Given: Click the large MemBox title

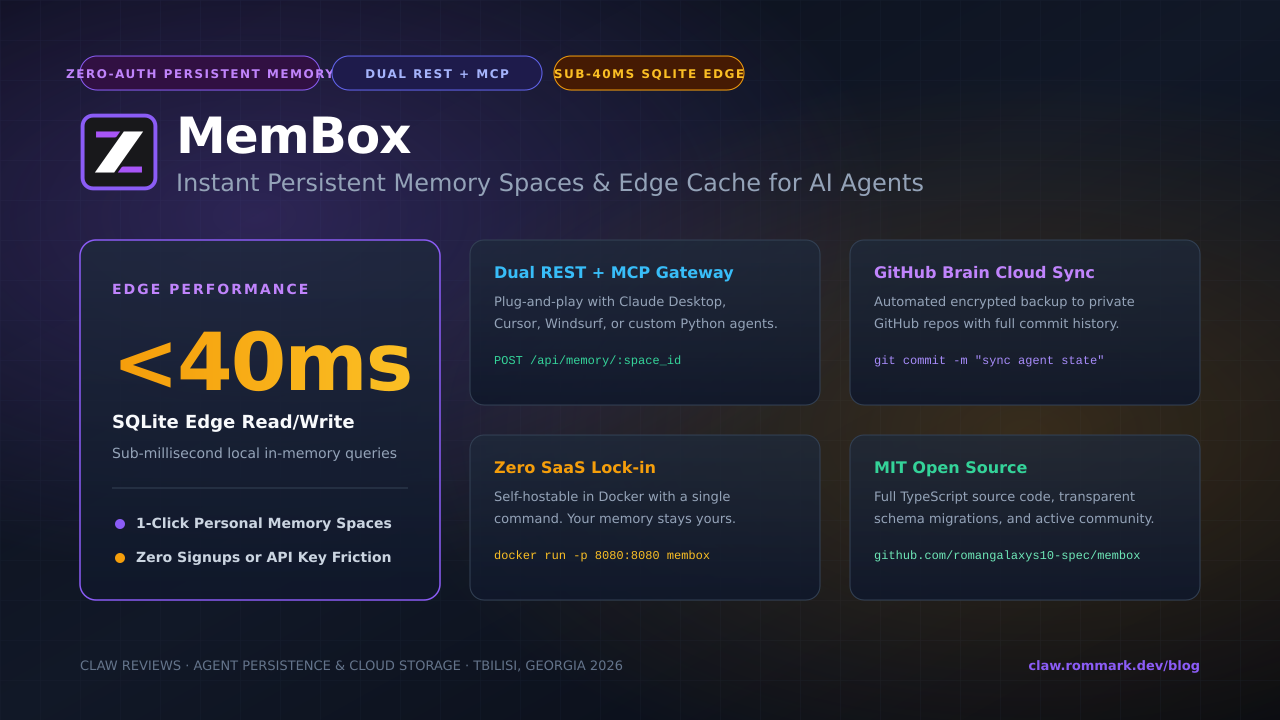Looking at the screenshot, I should coord(294,136).
